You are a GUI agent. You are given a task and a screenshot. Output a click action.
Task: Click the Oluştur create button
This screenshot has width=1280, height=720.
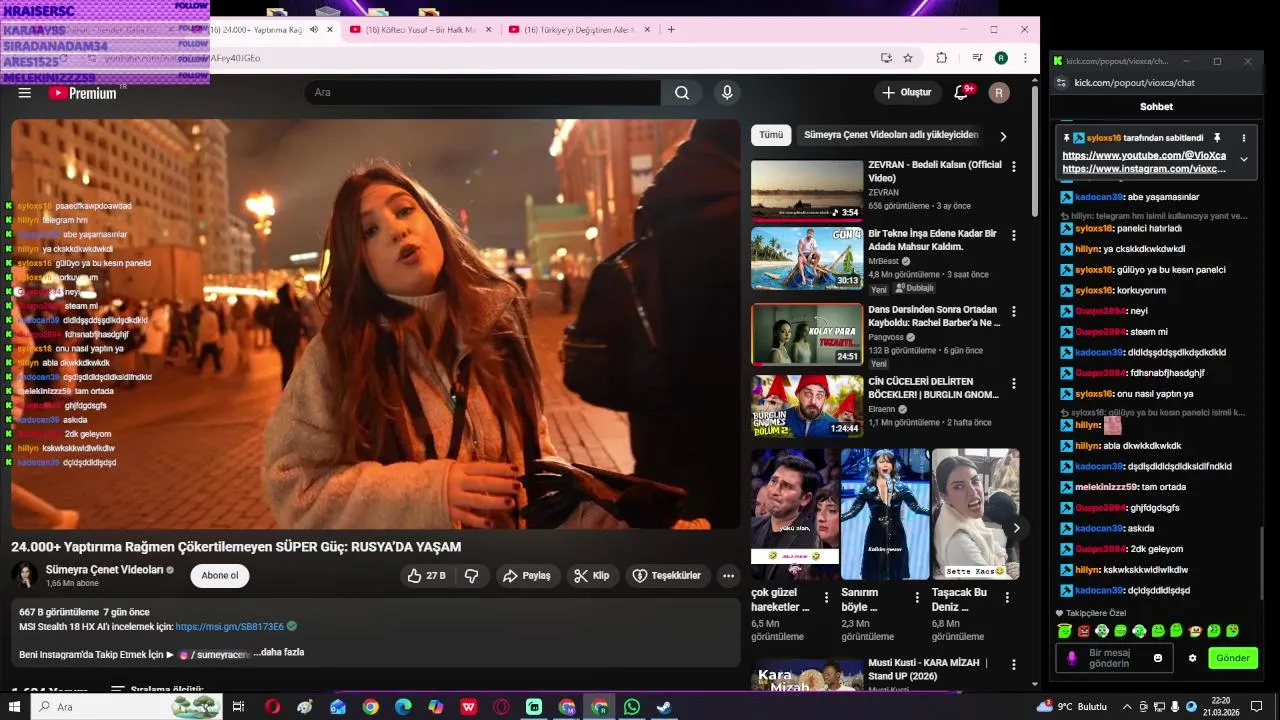click(x=907, y=93)
